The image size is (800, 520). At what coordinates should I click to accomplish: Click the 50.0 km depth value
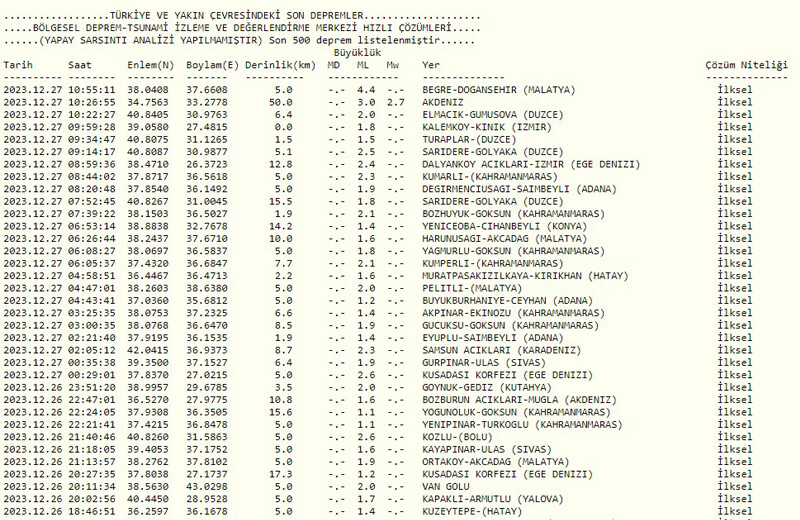[x=281, y=102]
